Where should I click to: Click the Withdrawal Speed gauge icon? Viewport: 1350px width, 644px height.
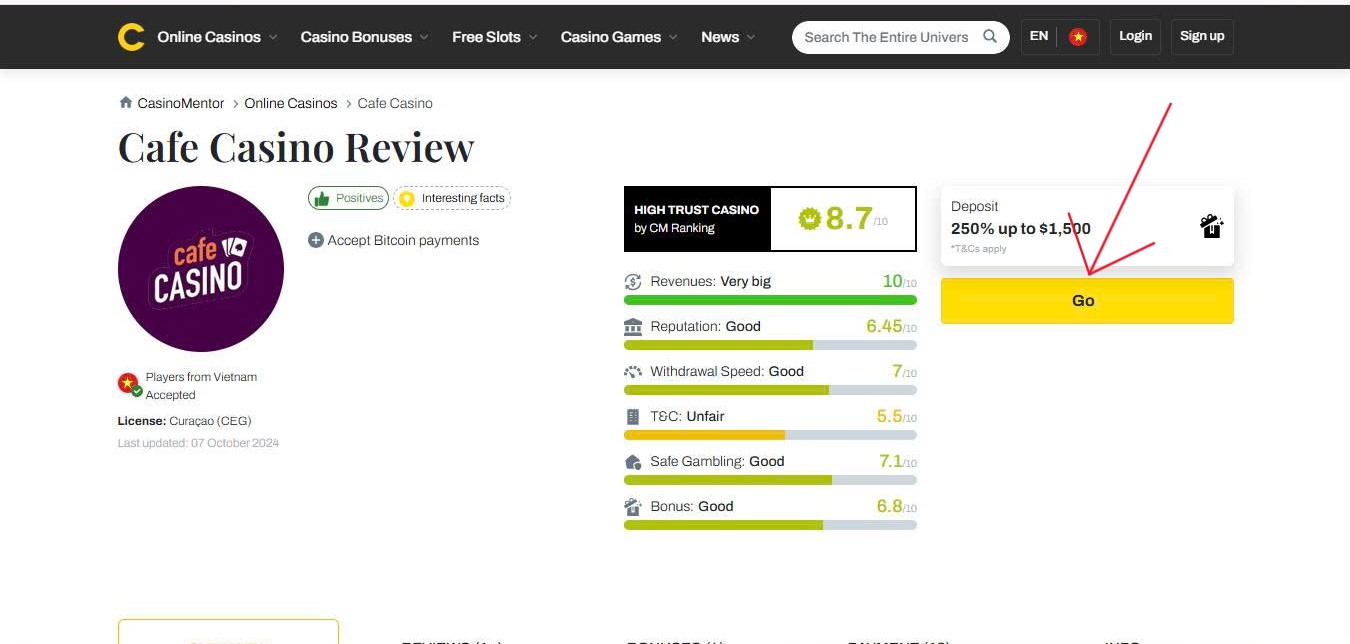[633, 372]
